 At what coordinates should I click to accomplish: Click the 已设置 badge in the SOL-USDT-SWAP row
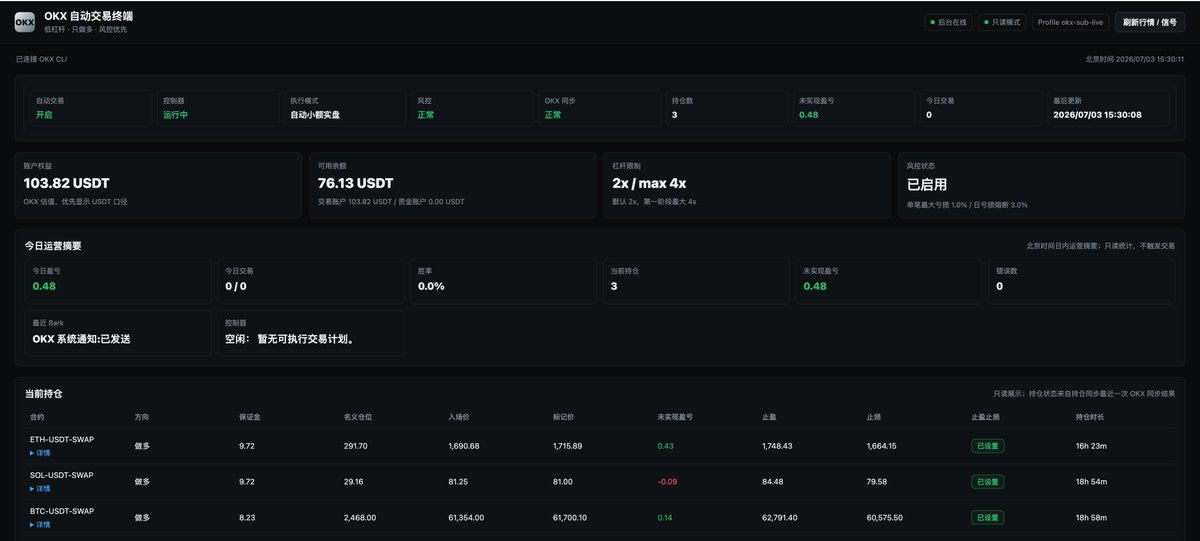[987, 481]
